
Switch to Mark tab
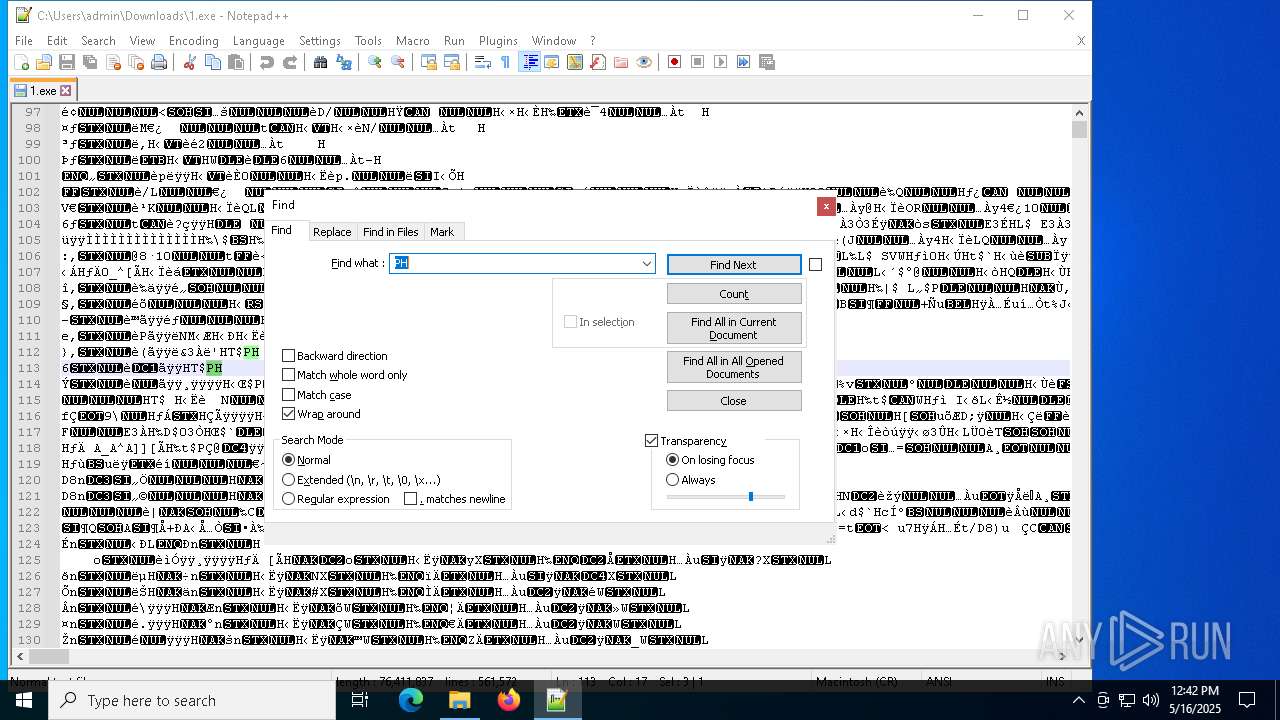click(x=442, y=232)
